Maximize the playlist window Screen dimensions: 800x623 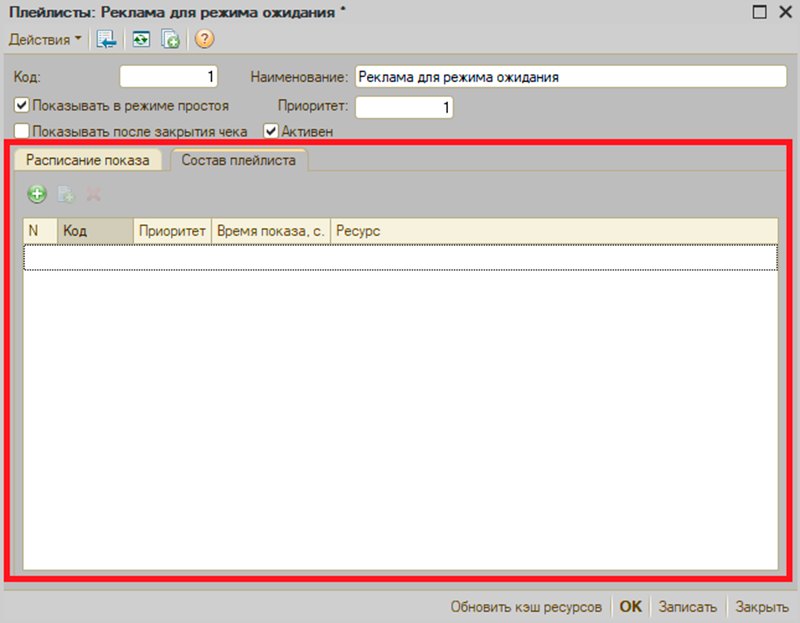759,12
